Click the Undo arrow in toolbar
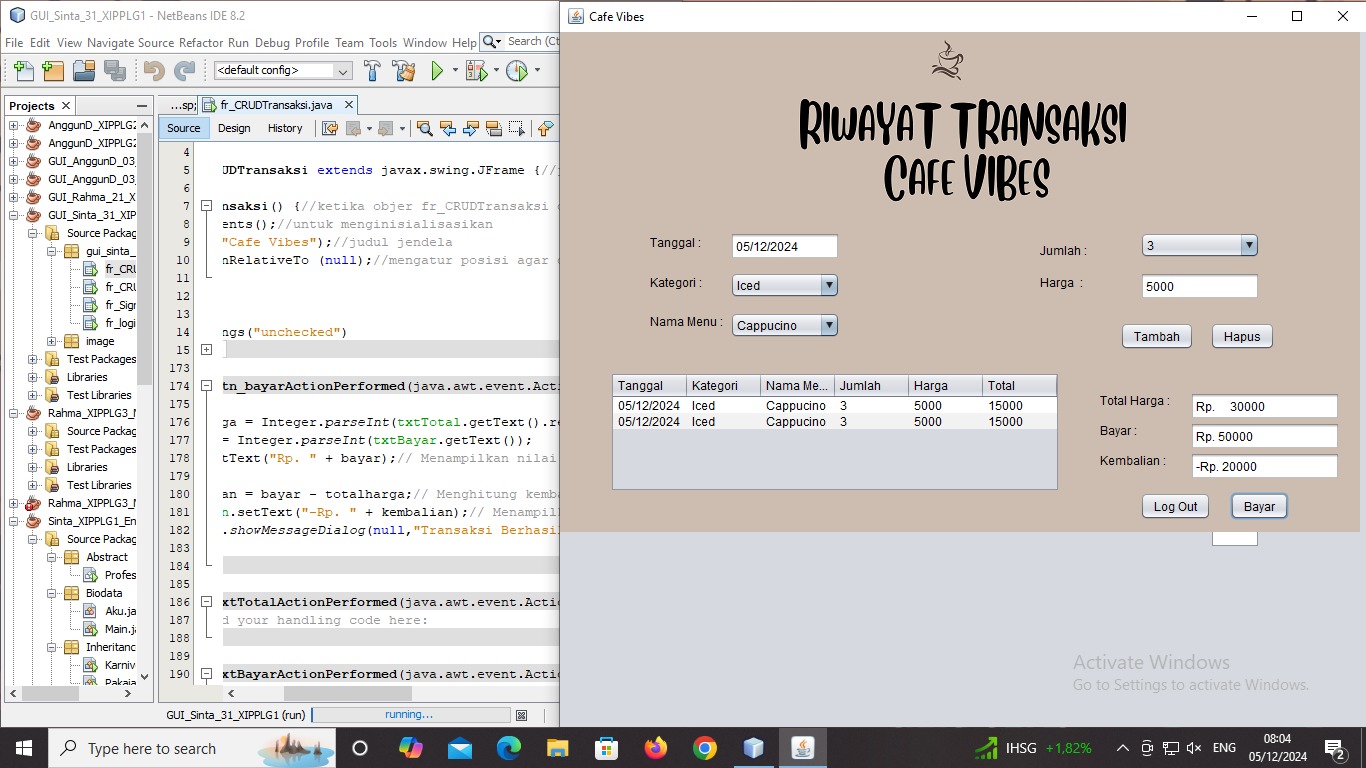This screenshot has height=768, width=1366. tap(154, 71)
